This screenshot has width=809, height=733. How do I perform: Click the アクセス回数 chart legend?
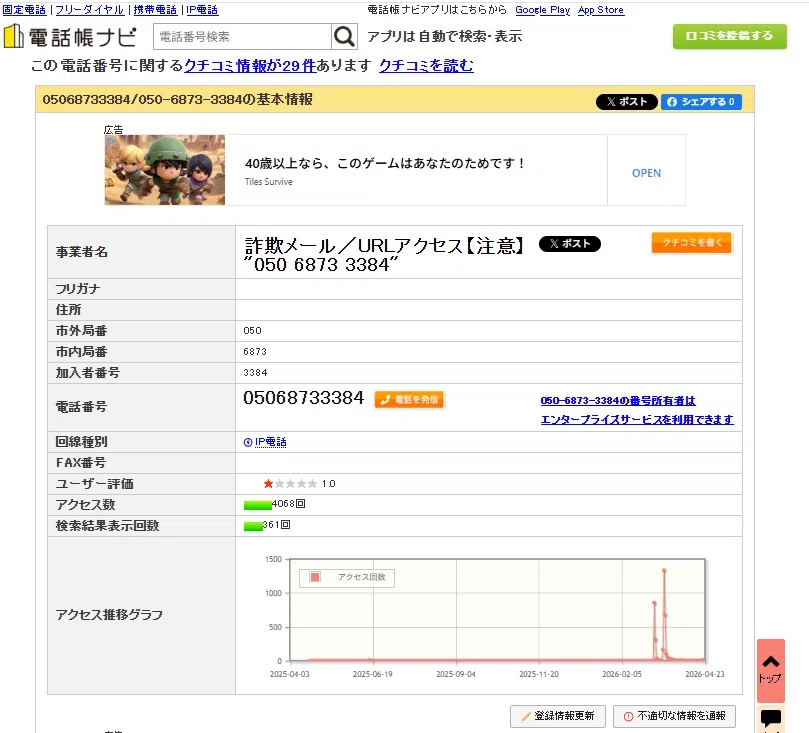[x=347, y=577]
